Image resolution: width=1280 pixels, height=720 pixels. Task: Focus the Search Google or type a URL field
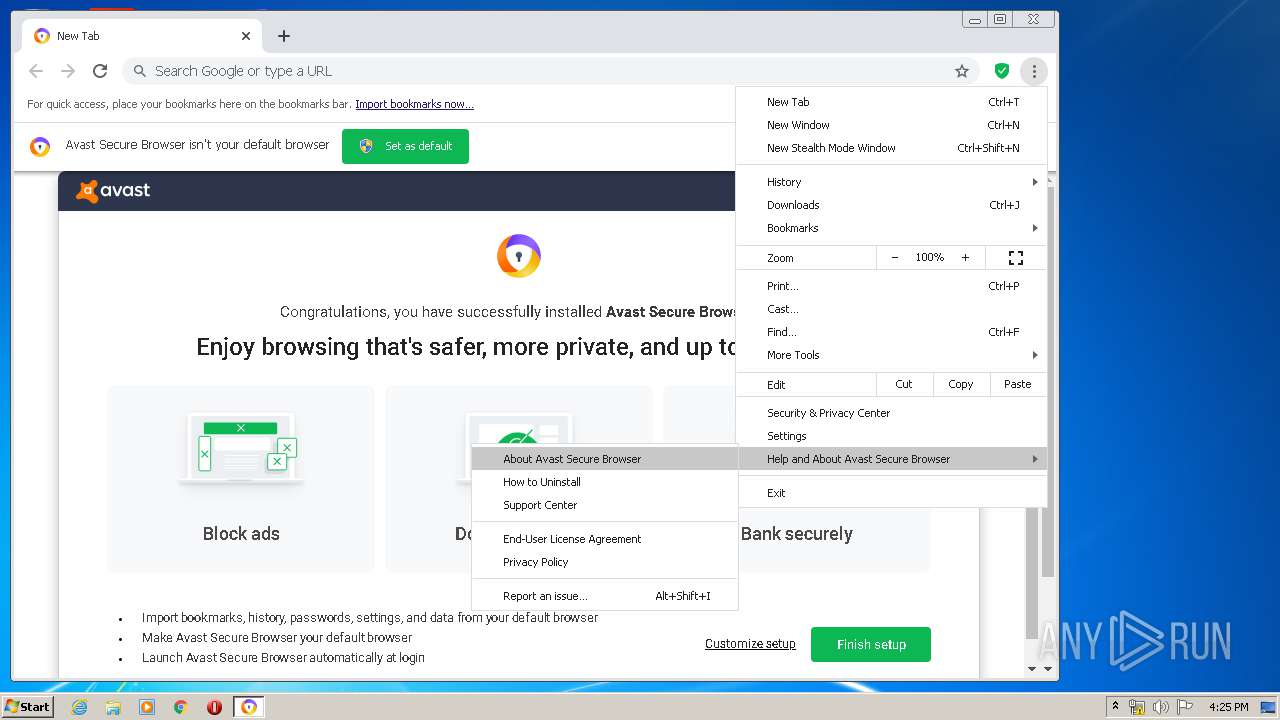click(x=550, y=71)
